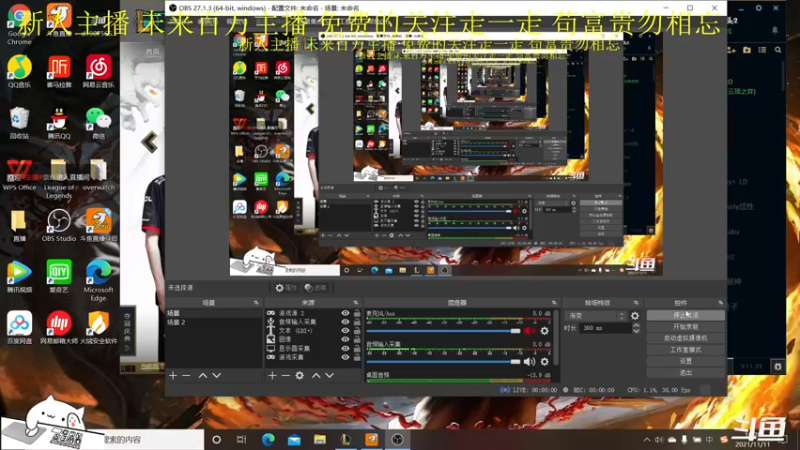Show hidden system tray icons chevron
This screenshot has height=450, width=800.
pyautogui.click(x=647, y=439)
